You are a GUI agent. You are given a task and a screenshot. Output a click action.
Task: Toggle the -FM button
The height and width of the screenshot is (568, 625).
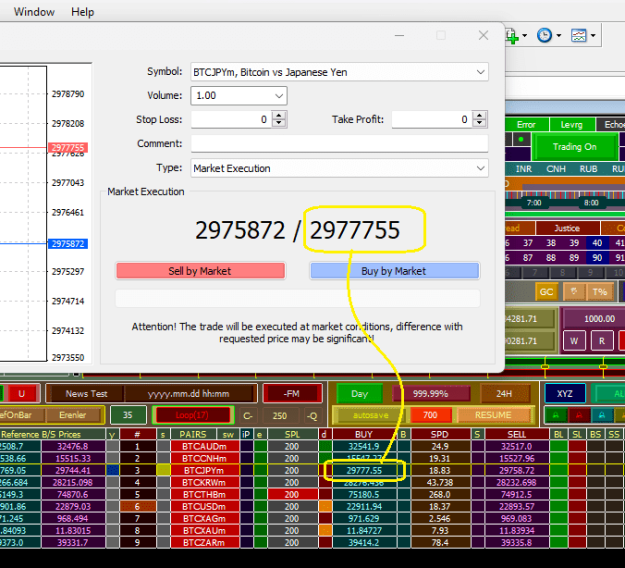pyautogui.click(x=292, y=394)
